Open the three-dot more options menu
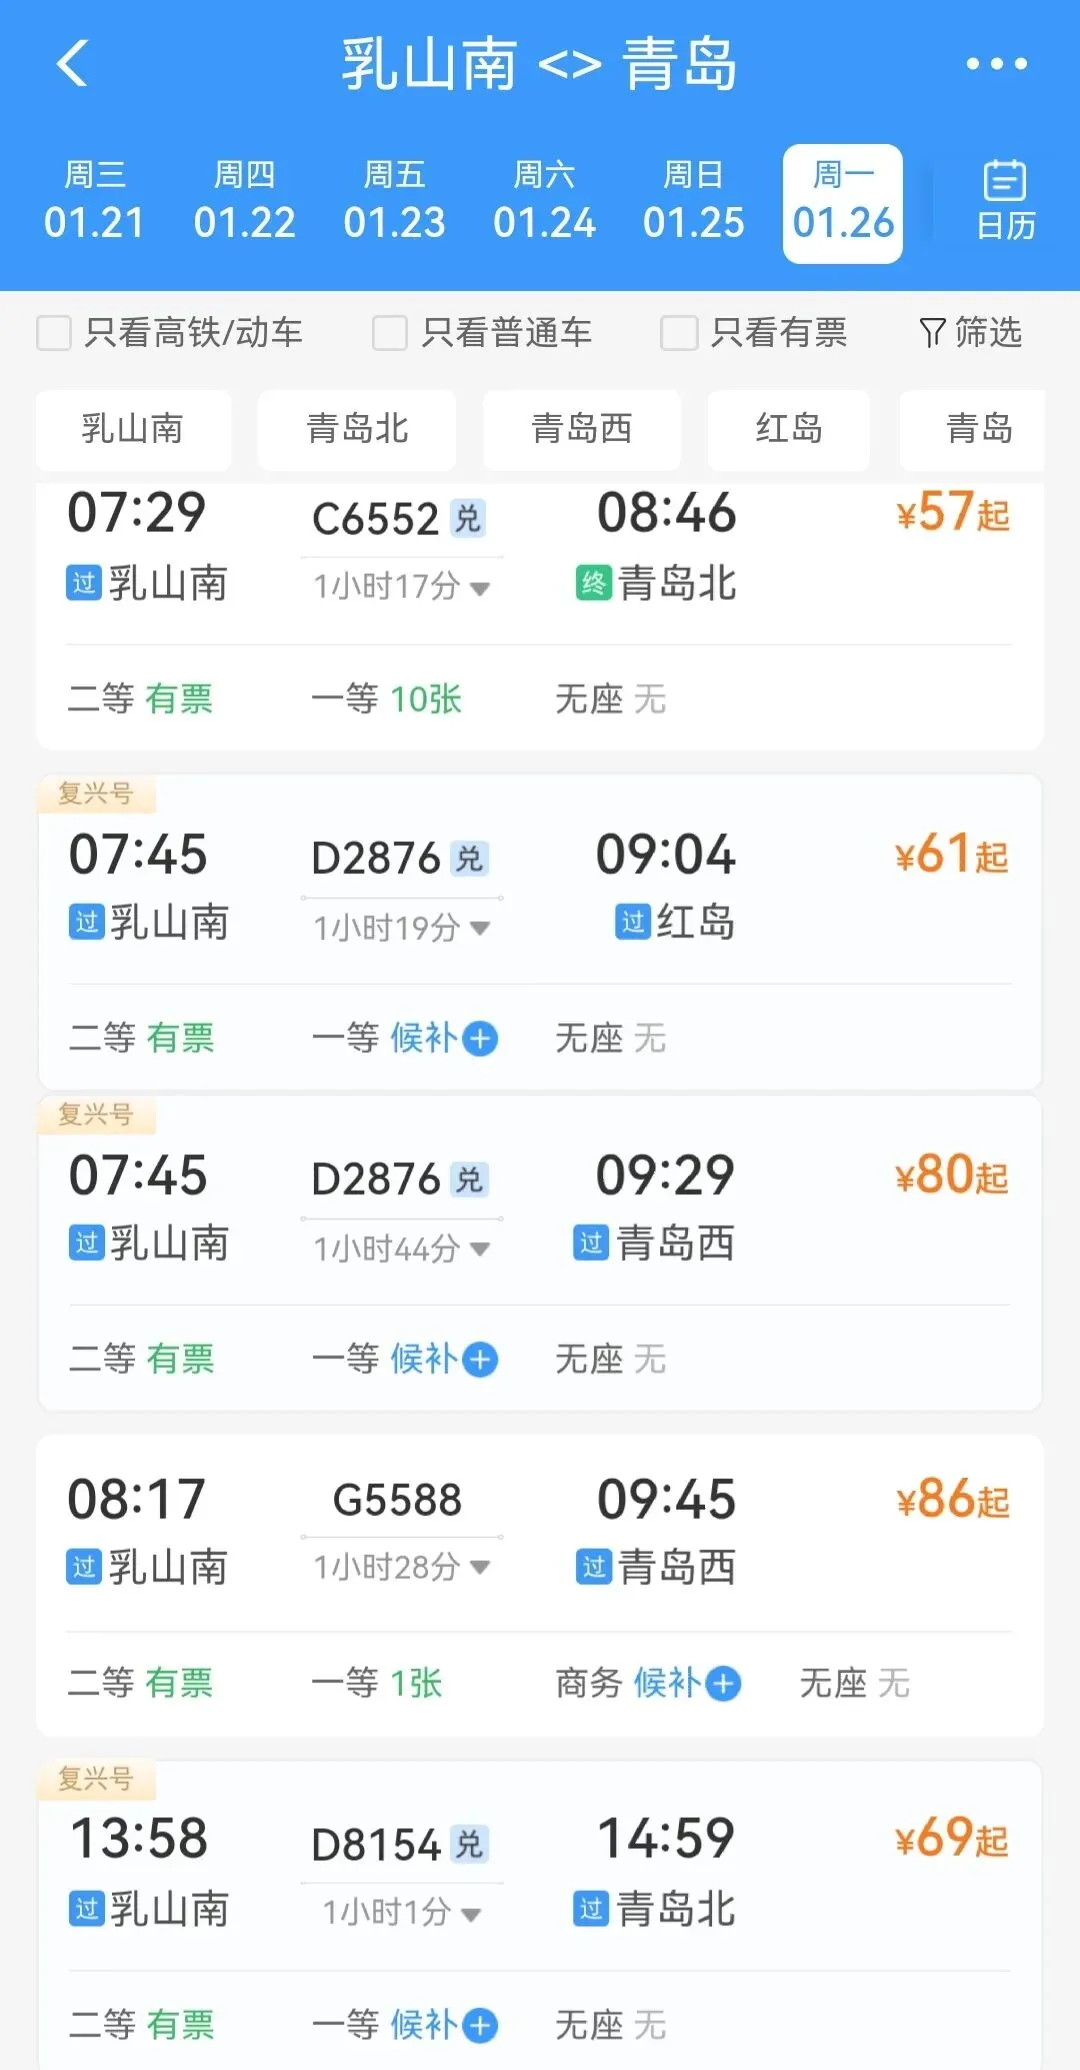This screenshot has height=2070, width=1080. click(x=996, y=64)
